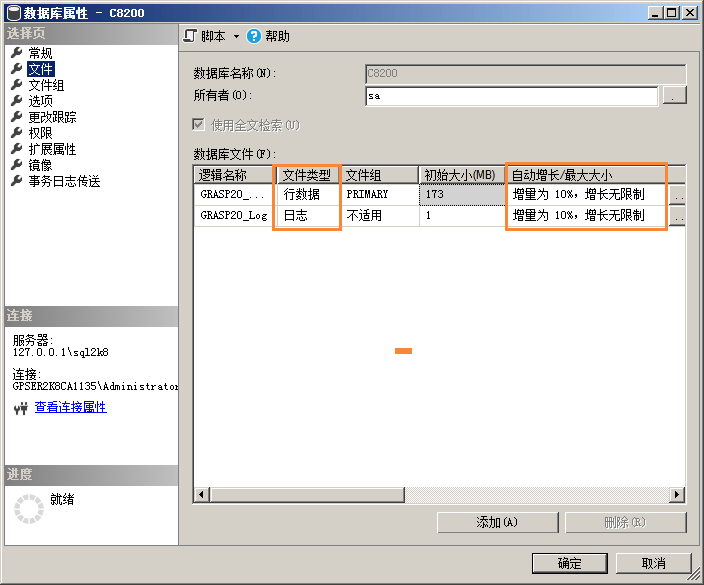Switch to the 文件组 page
The image size is (704, 585).
(x=46, y=85)
